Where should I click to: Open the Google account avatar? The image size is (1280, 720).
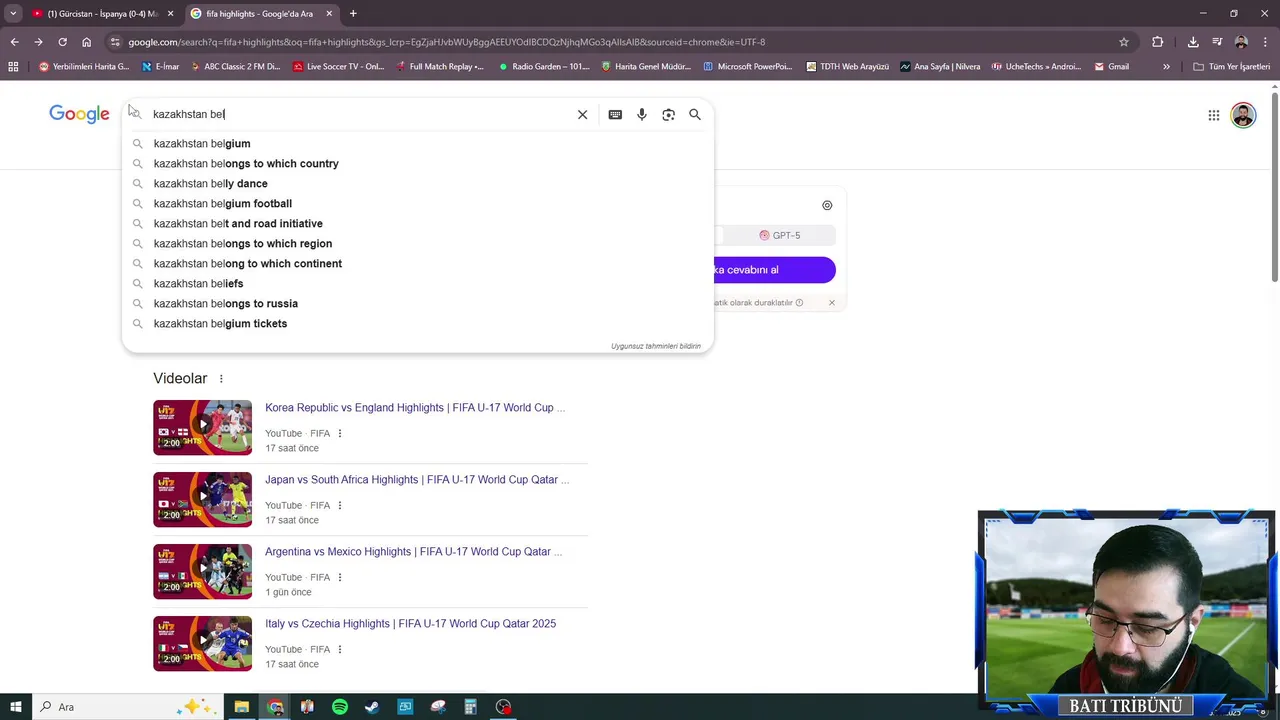pyautogui.click(x=1243, y=115)
